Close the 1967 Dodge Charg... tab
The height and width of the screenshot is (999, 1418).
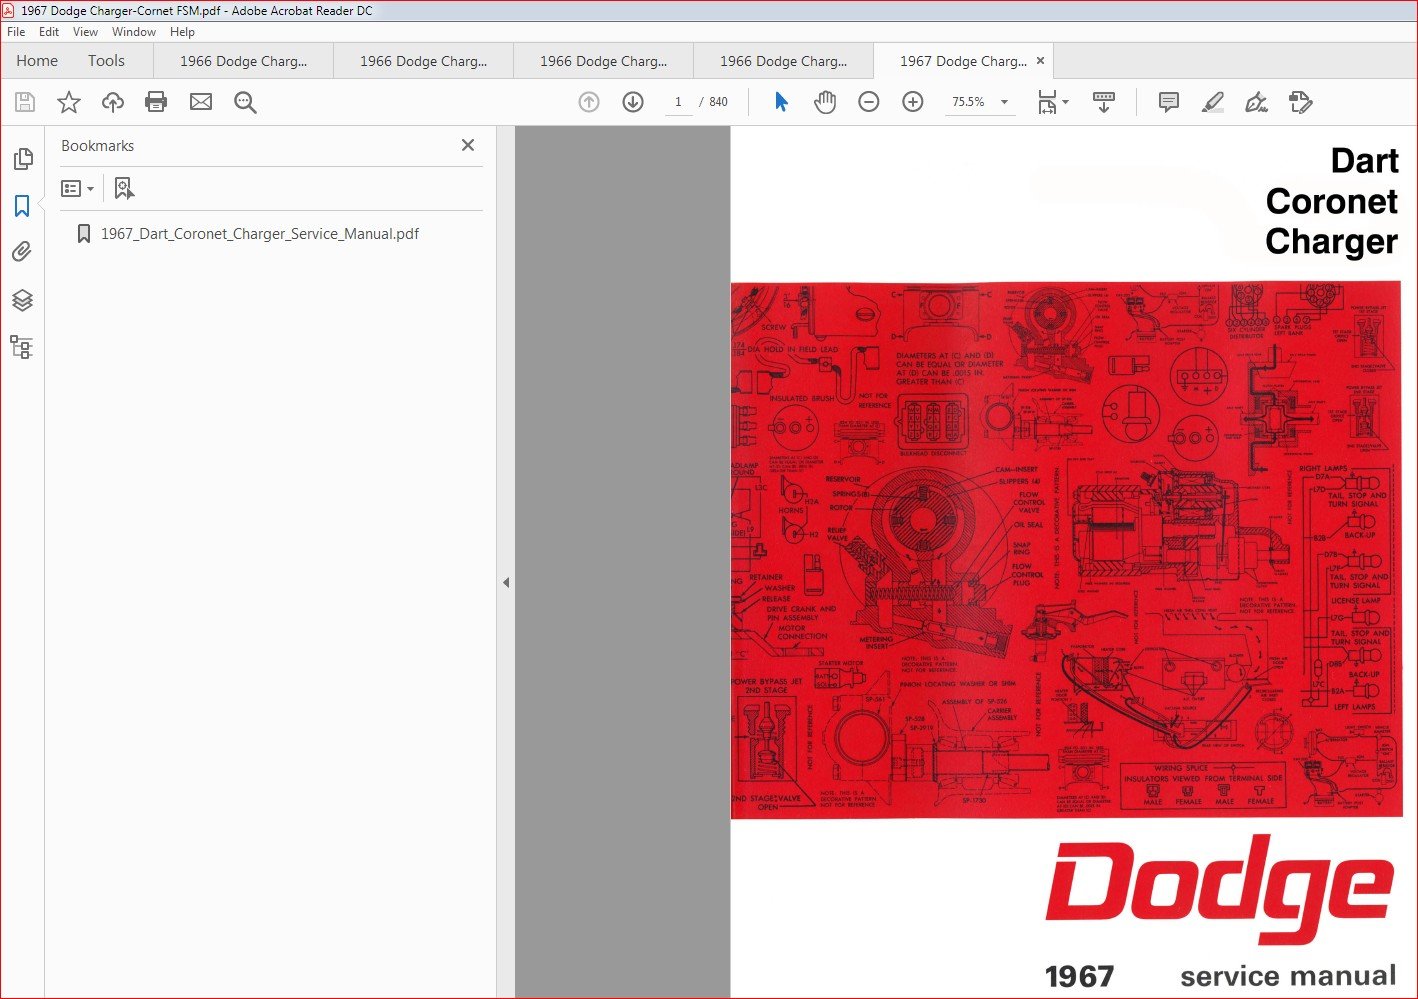pyautogui.click(x=1040, y=61)
